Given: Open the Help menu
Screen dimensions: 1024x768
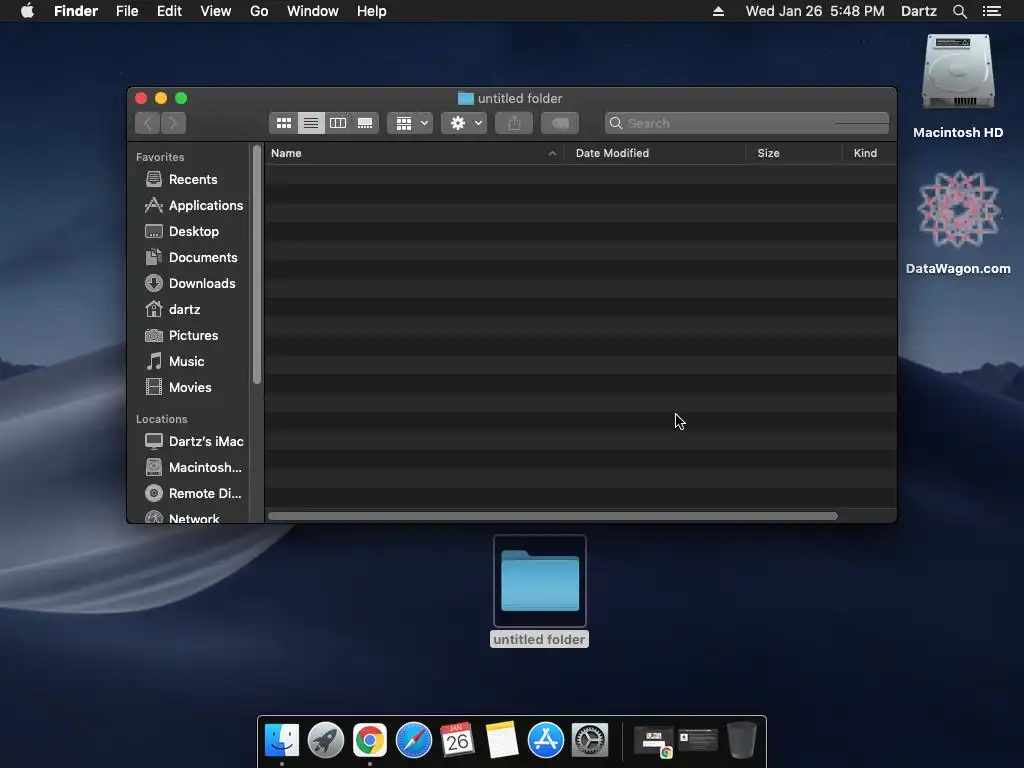Looking at the screenshot, I should (372, 11).
